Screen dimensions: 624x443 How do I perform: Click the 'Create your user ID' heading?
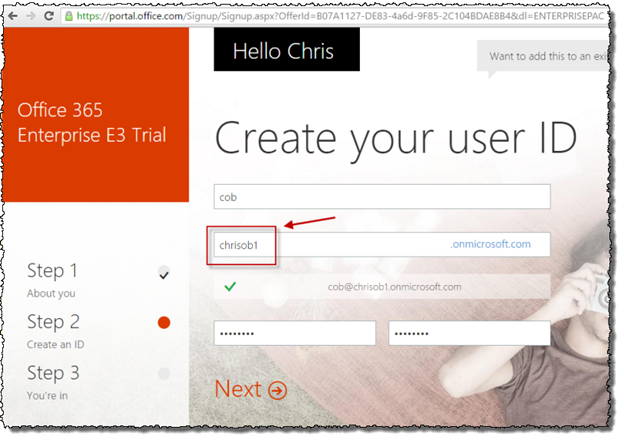[x=396, y=139]
